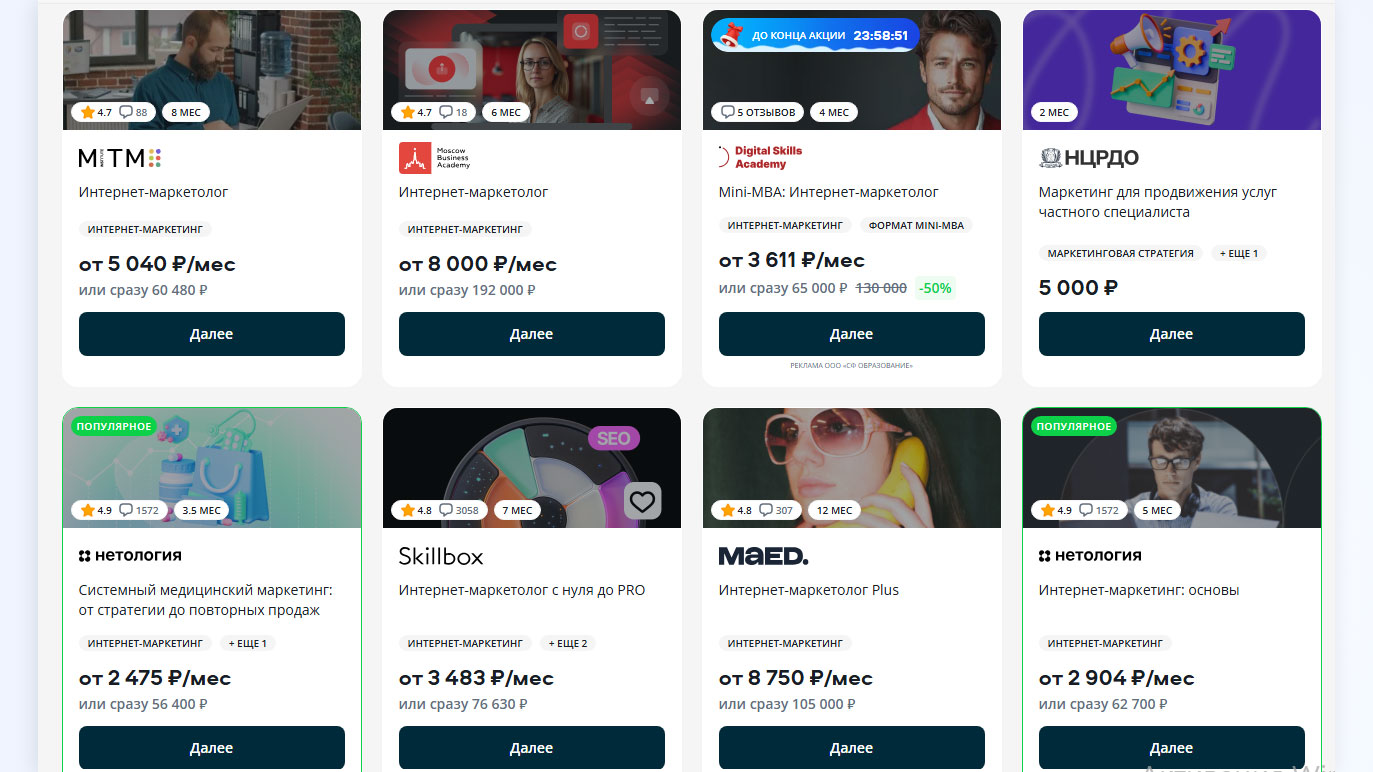Screen dimensions: 1373x772
Task: Click the Skillbox logo
Action: tap(441, 556)
